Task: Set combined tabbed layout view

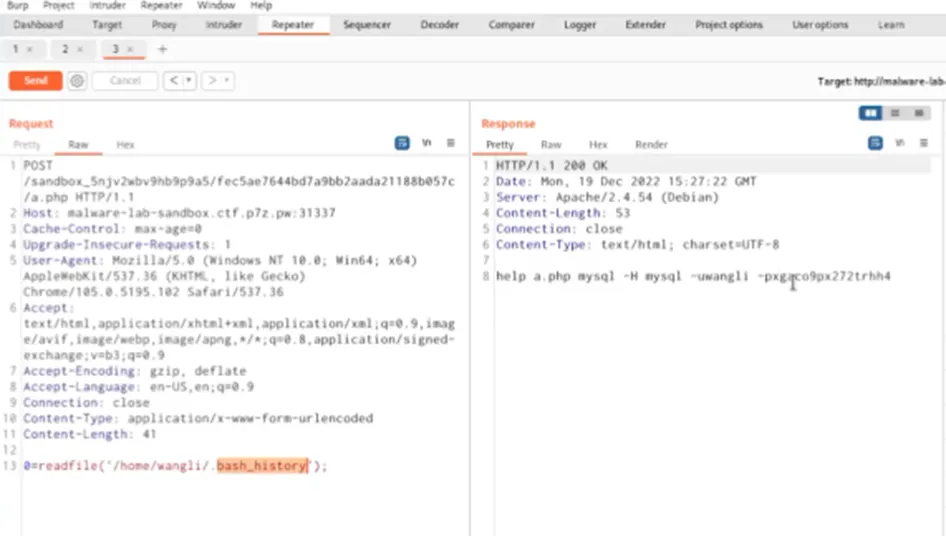Action: click(x=919, y=113)
